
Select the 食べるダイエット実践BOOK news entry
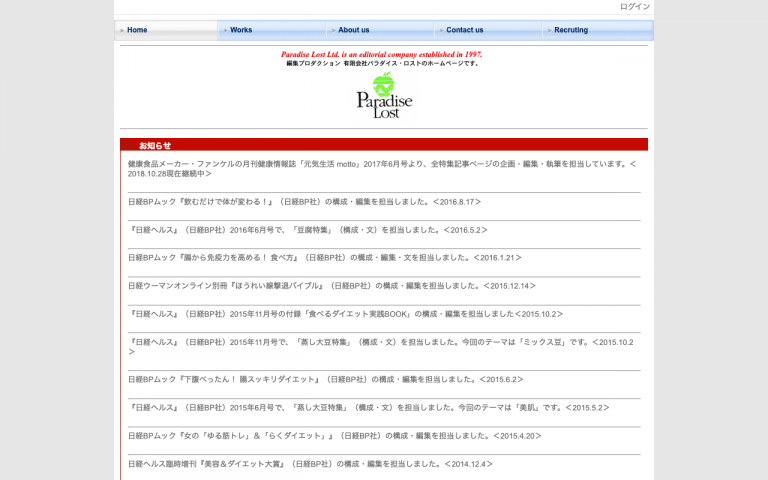345,314
